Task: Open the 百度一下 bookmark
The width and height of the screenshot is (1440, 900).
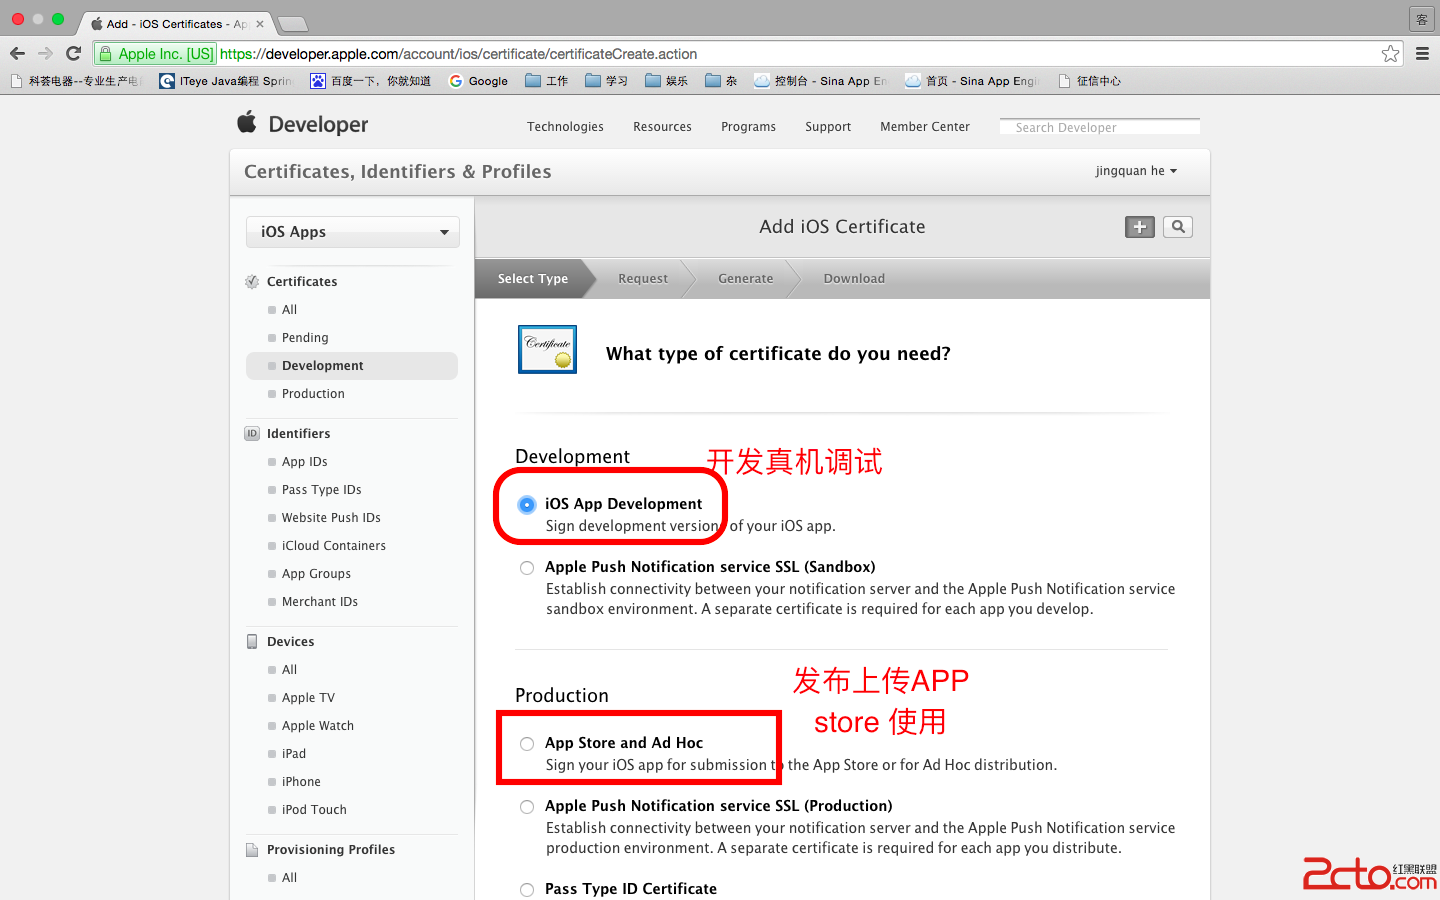Action: (x=370, y=81)
